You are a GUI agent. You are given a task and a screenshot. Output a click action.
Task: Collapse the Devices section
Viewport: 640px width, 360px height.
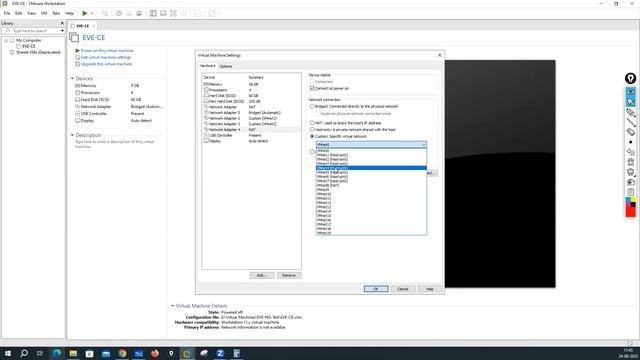[72, 78]
